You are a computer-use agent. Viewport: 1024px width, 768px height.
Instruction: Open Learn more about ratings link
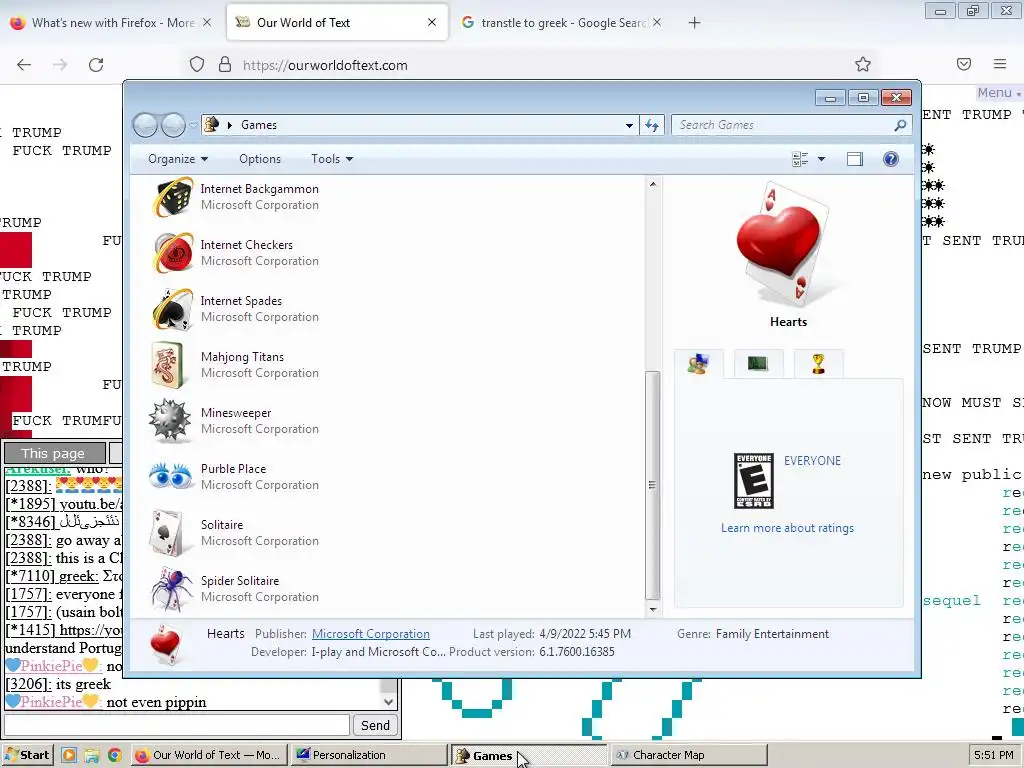click(x=787, y=528)
